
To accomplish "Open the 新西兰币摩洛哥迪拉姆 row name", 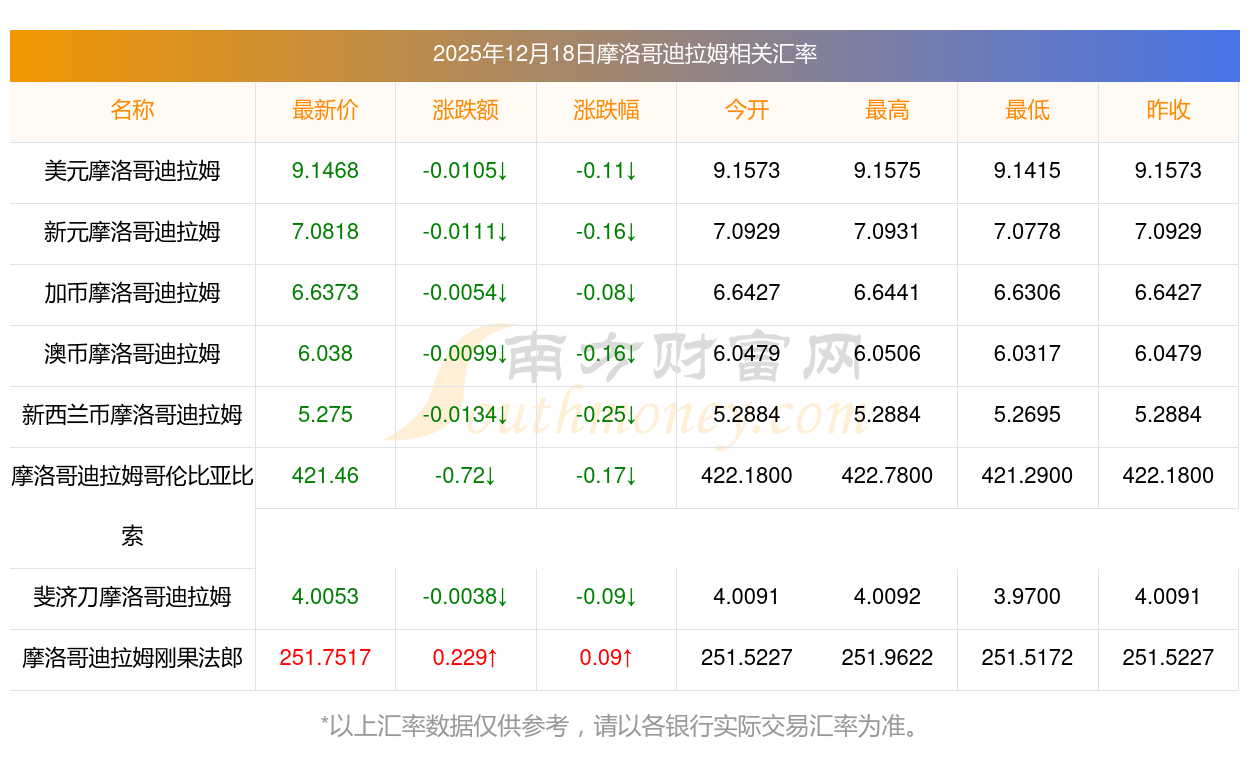I will pyautogui.click(x=132, y=415).
